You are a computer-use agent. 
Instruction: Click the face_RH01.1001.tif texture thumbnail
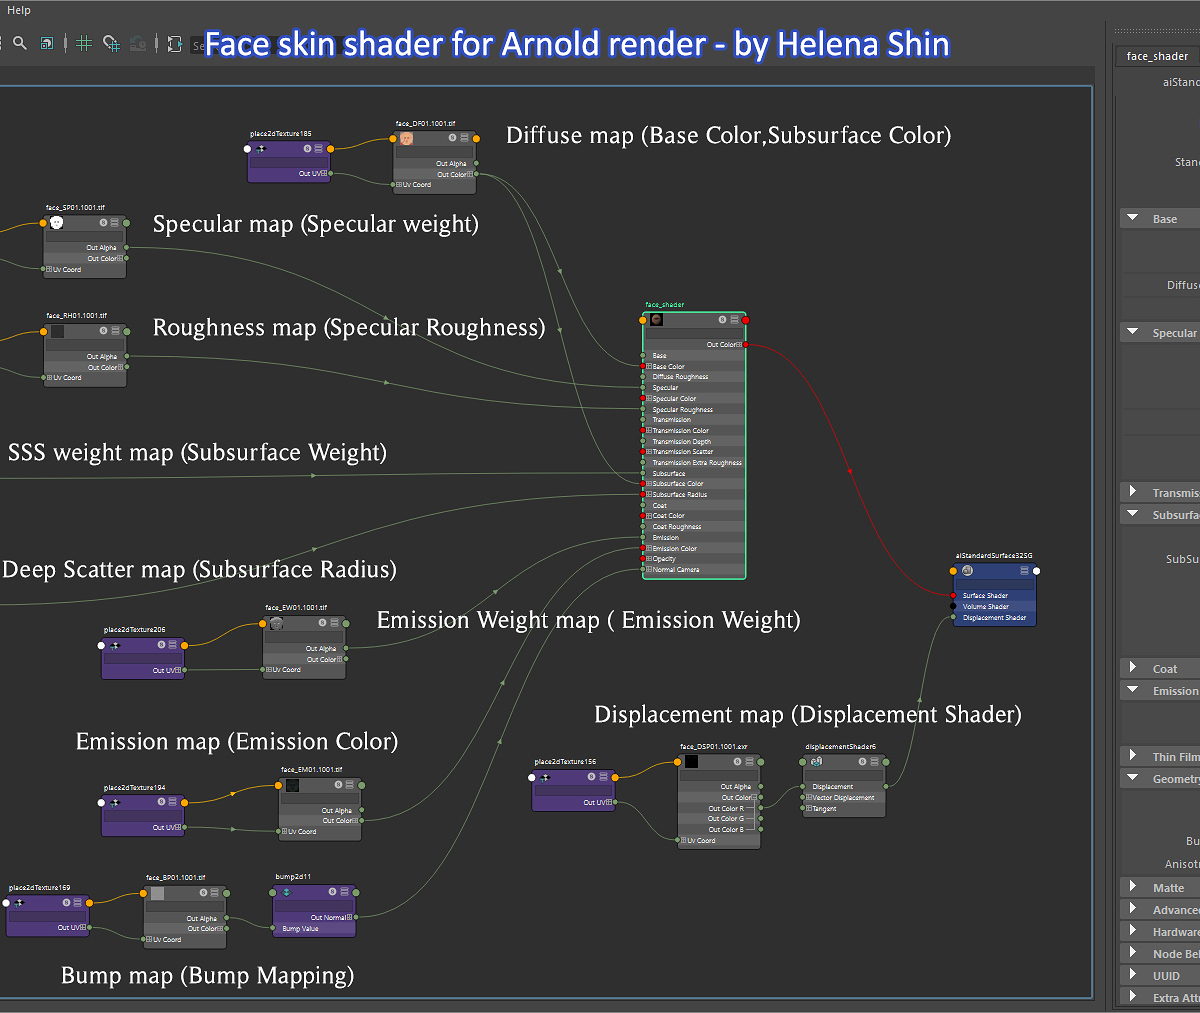point(57,331)
